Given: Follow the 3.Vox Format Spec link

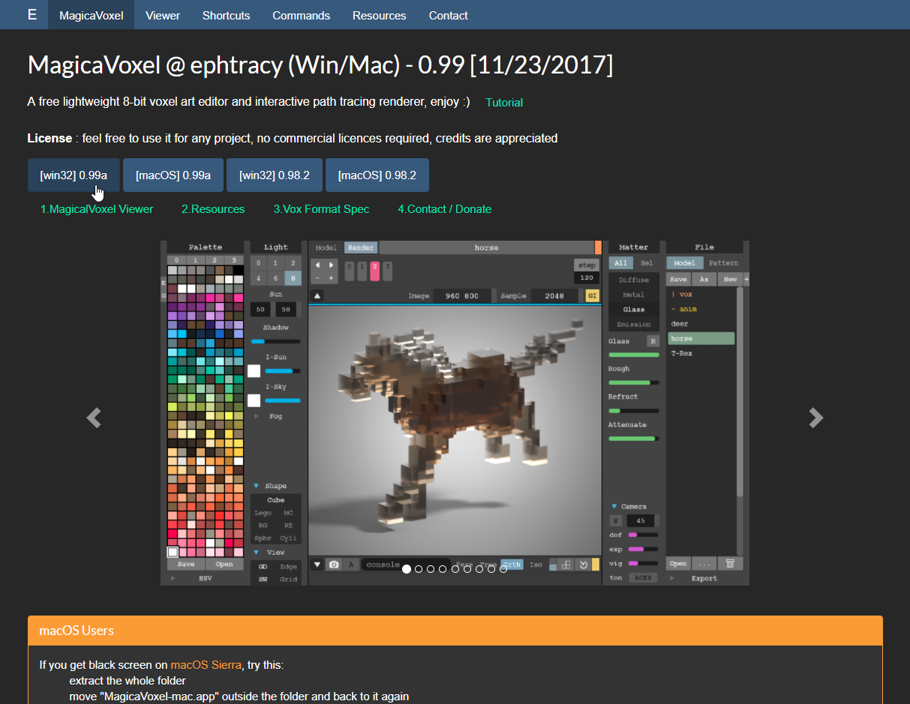Looking at the screenshot, I should point(321,209).
